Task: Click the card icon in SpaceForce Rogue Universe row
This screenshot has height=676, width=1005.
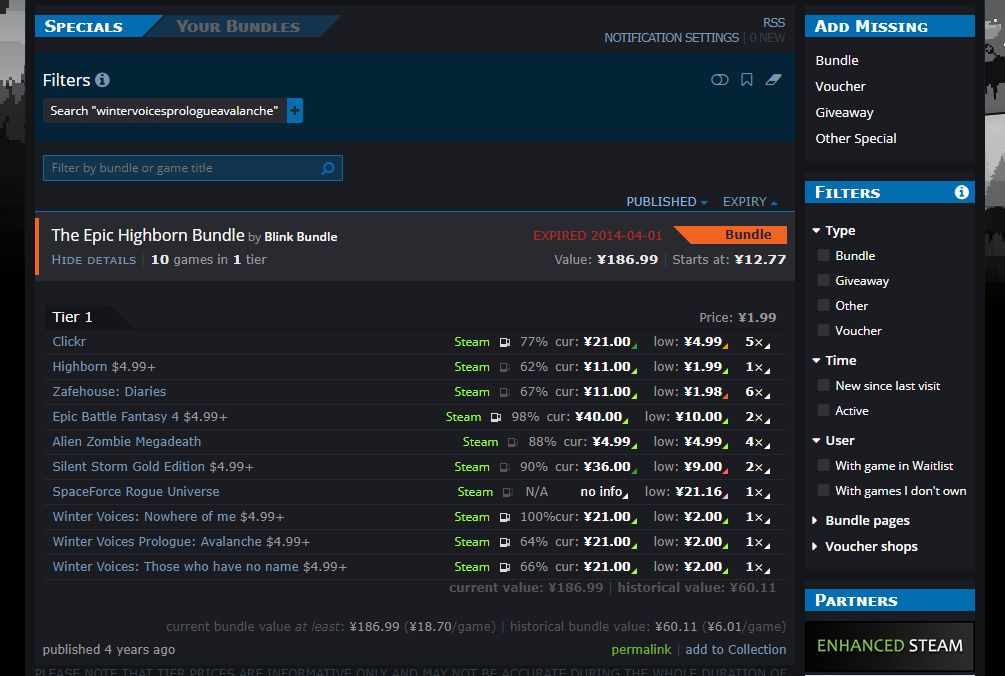Action: pyautogui.click(x=508, y=492)
